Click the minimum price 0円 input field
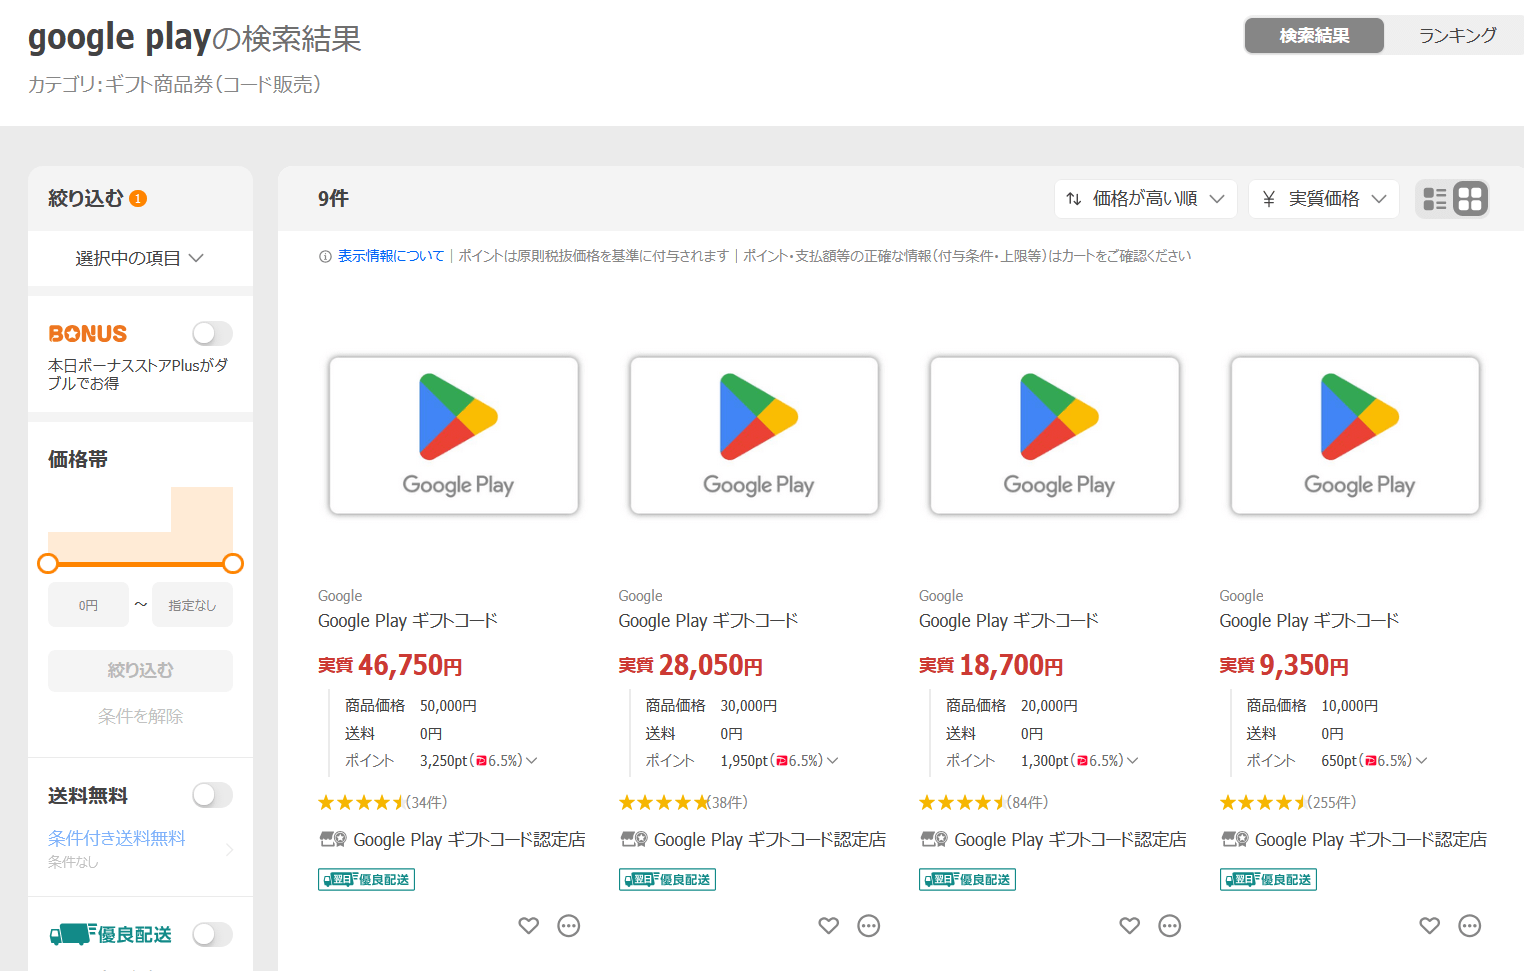 click(89, 605)
